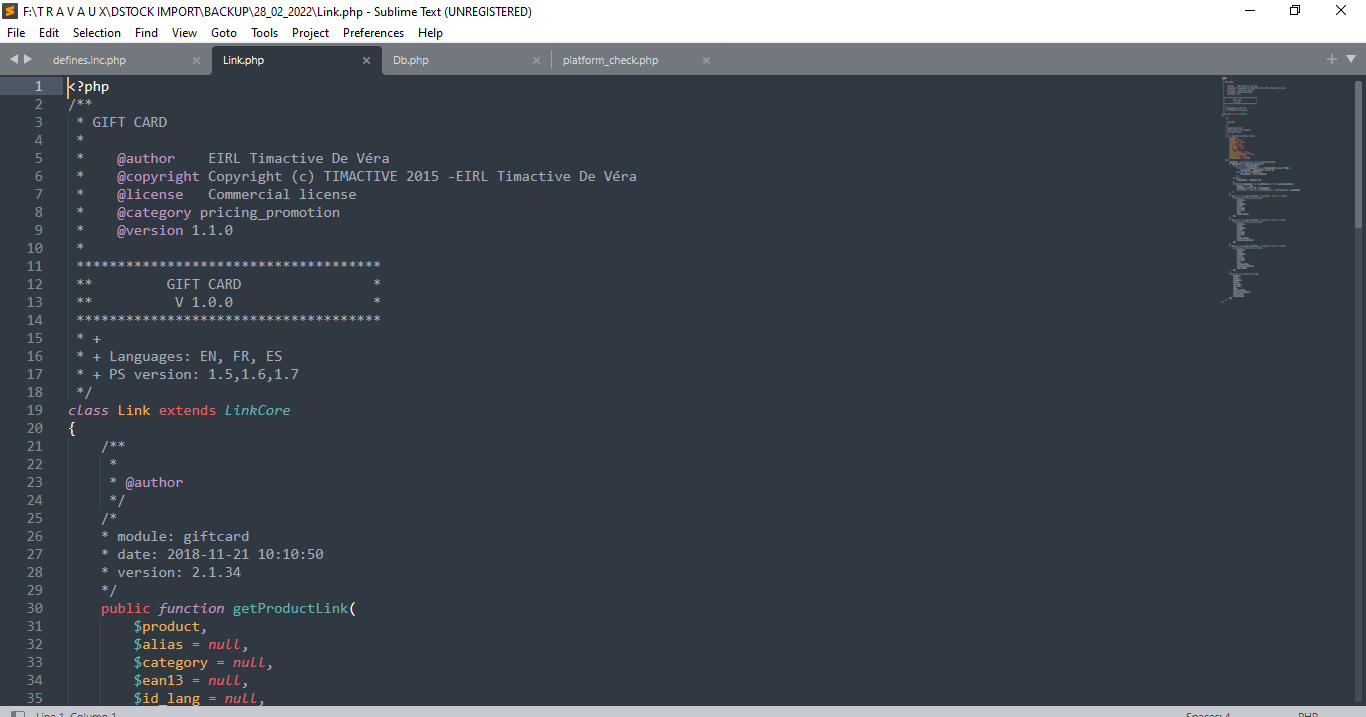Open the Edit menu

[x=49, y=33]
